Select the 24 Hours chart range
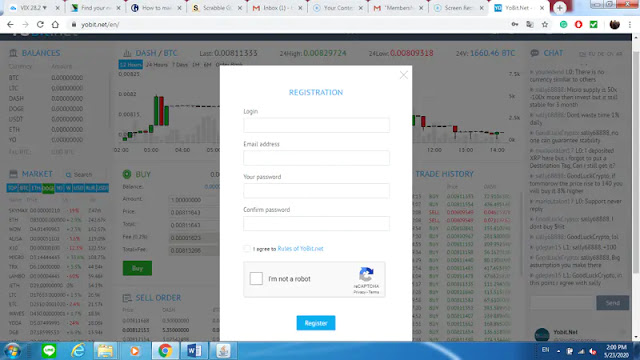 (157, 64)
